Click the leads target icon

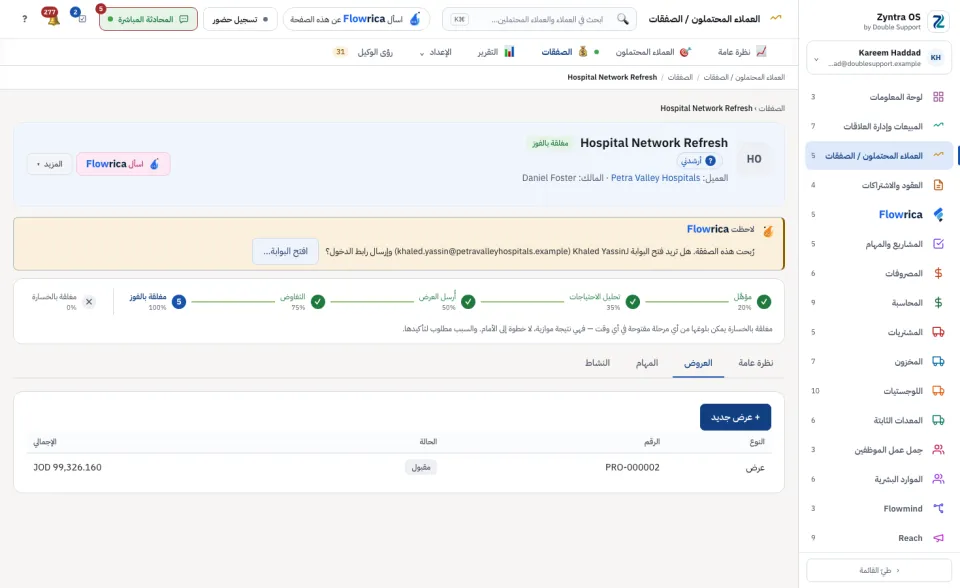coord(685,51)
